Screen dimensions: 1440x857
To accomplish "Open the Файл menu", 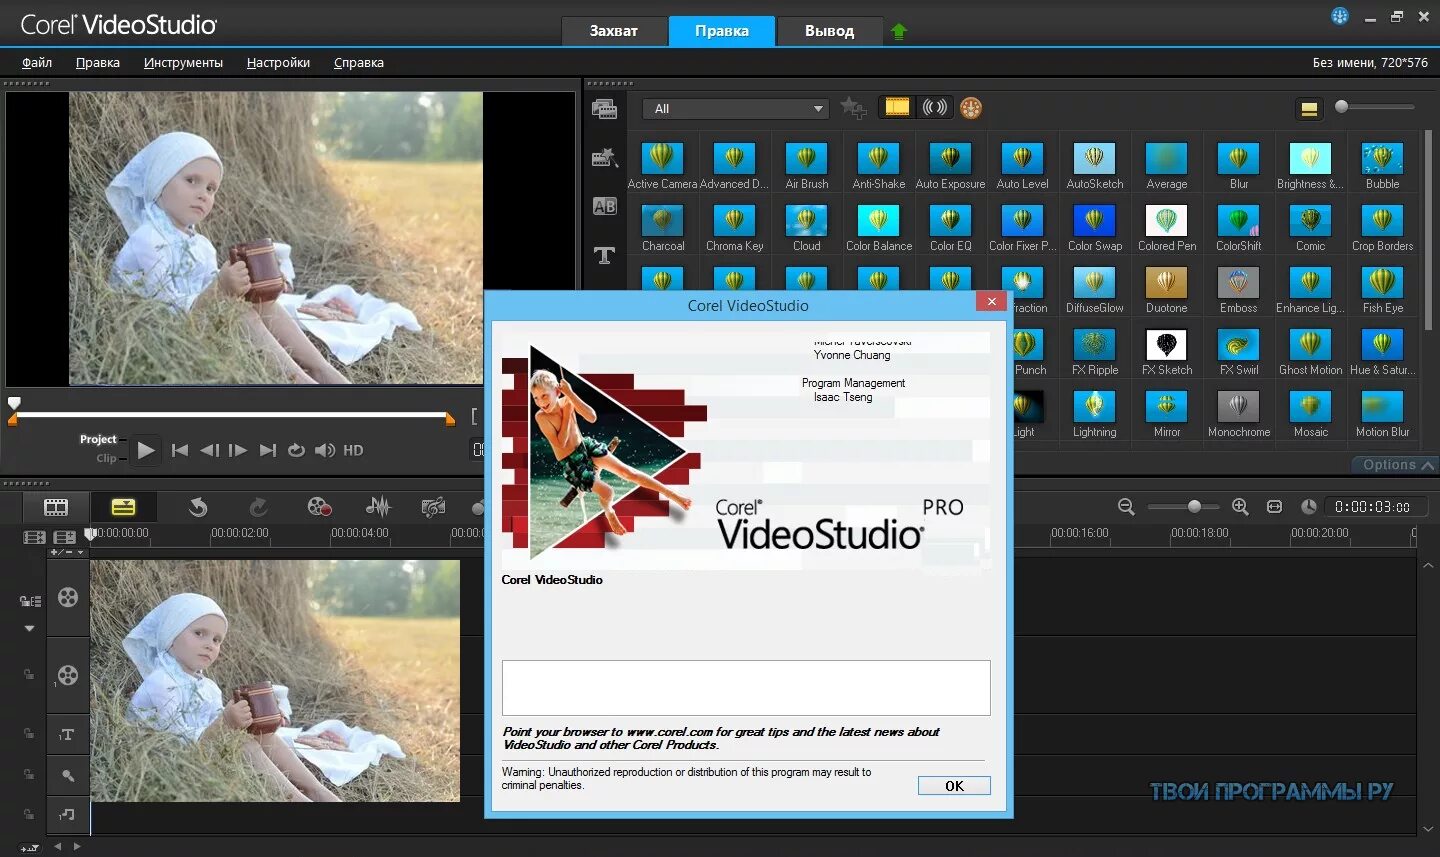I will (37, 62).
